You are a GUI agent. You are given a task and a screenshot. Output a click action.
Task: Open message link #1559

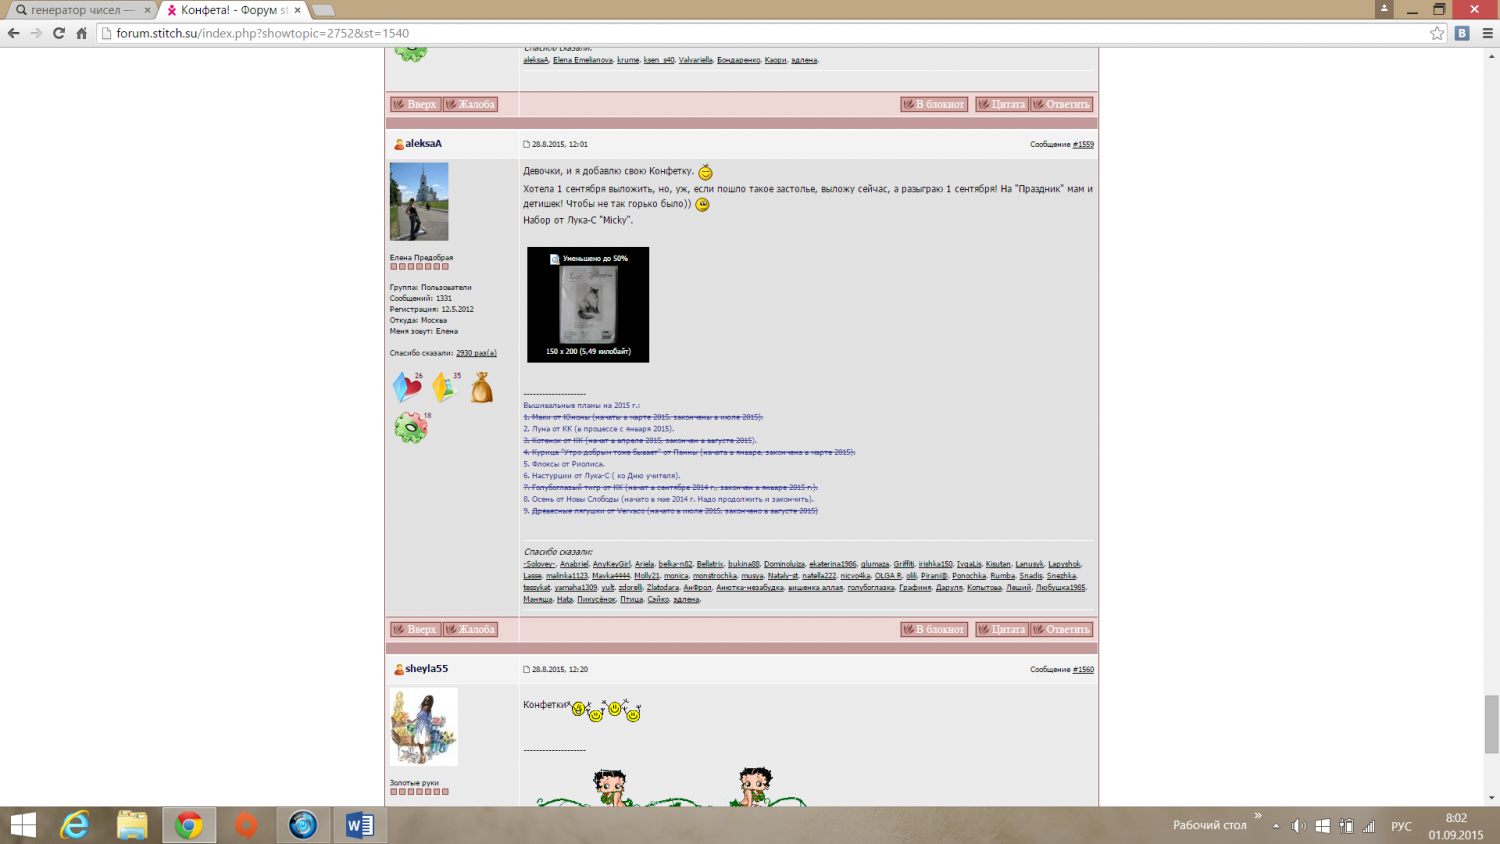click(x=1083, y=144)
